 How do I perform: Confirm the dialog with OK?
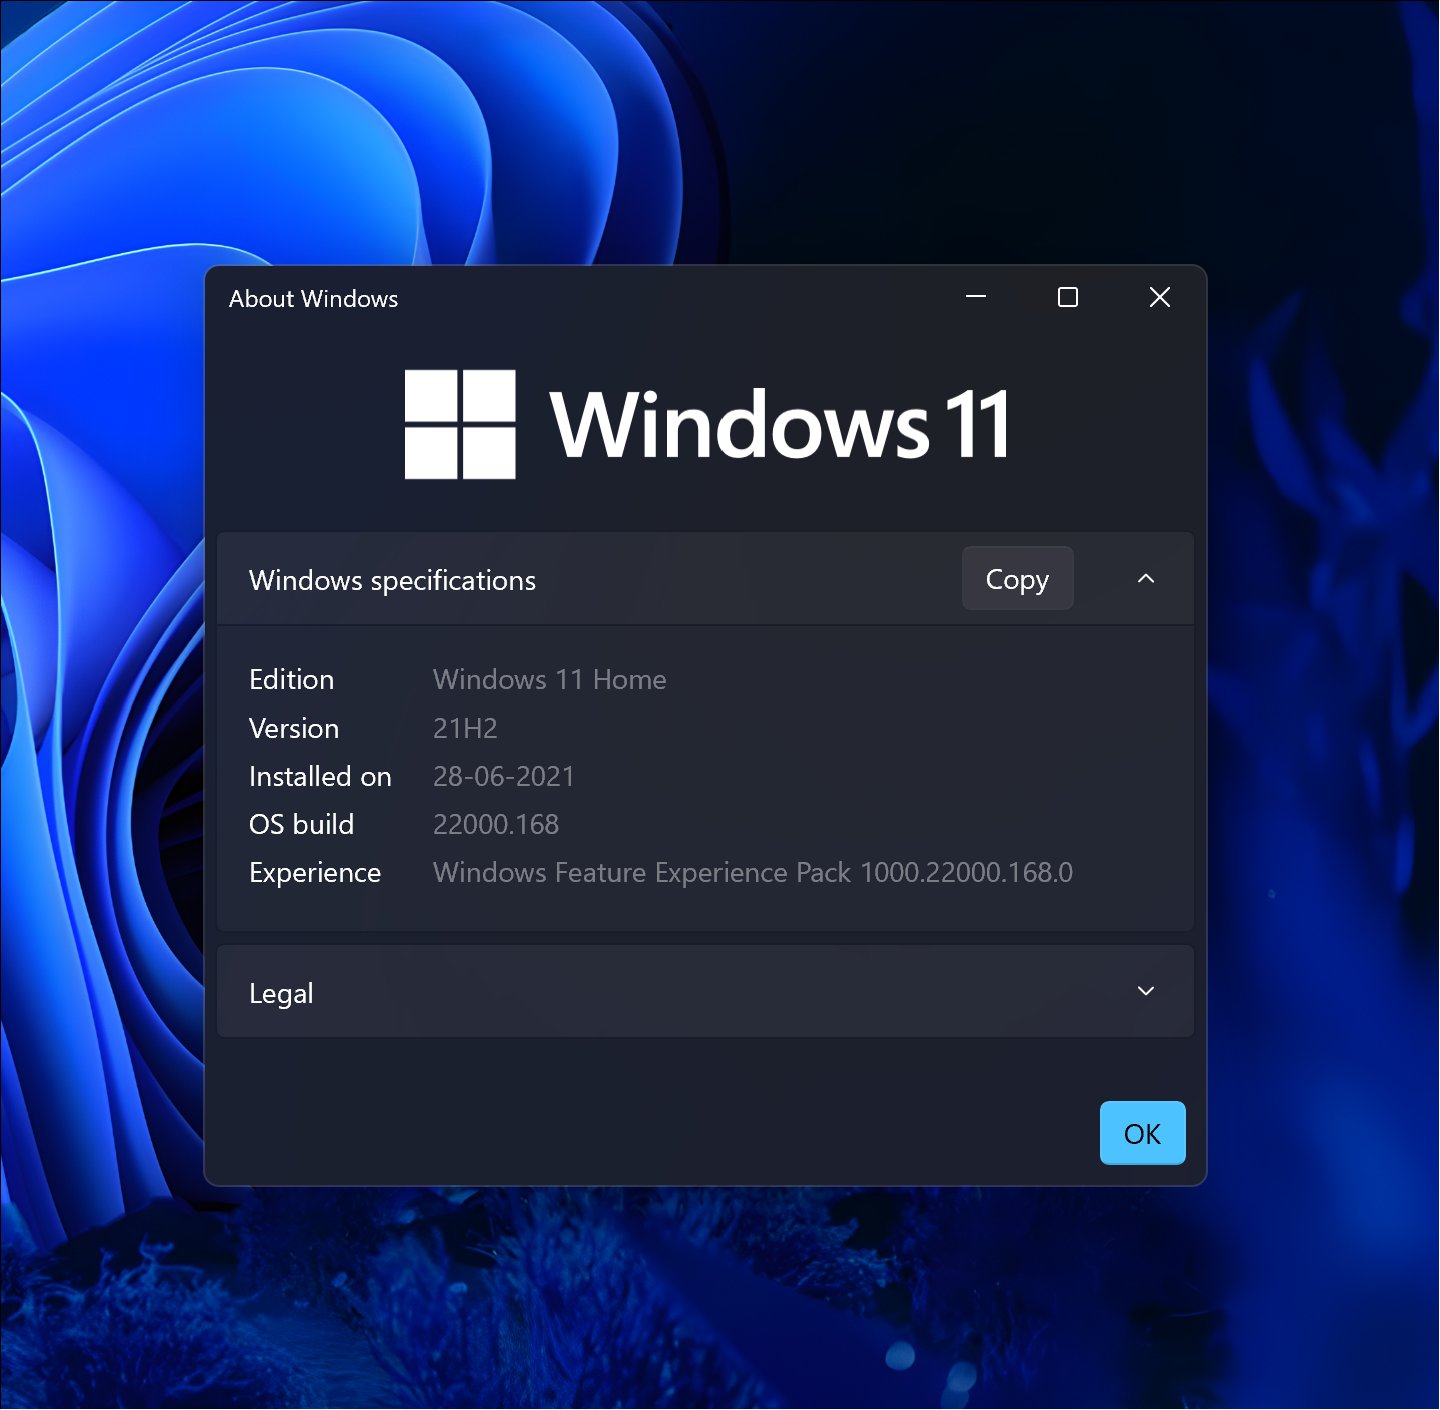click(1142, 1133)
